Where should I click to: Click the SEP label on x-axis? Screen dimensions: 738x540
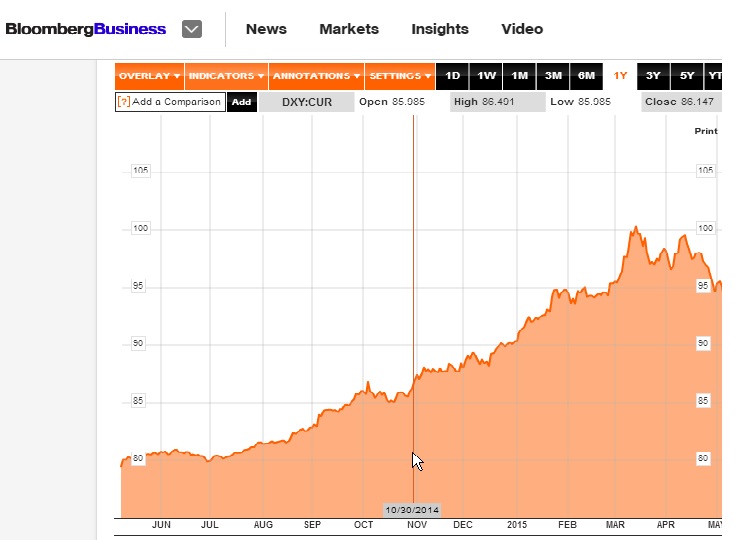click(312, 524)
